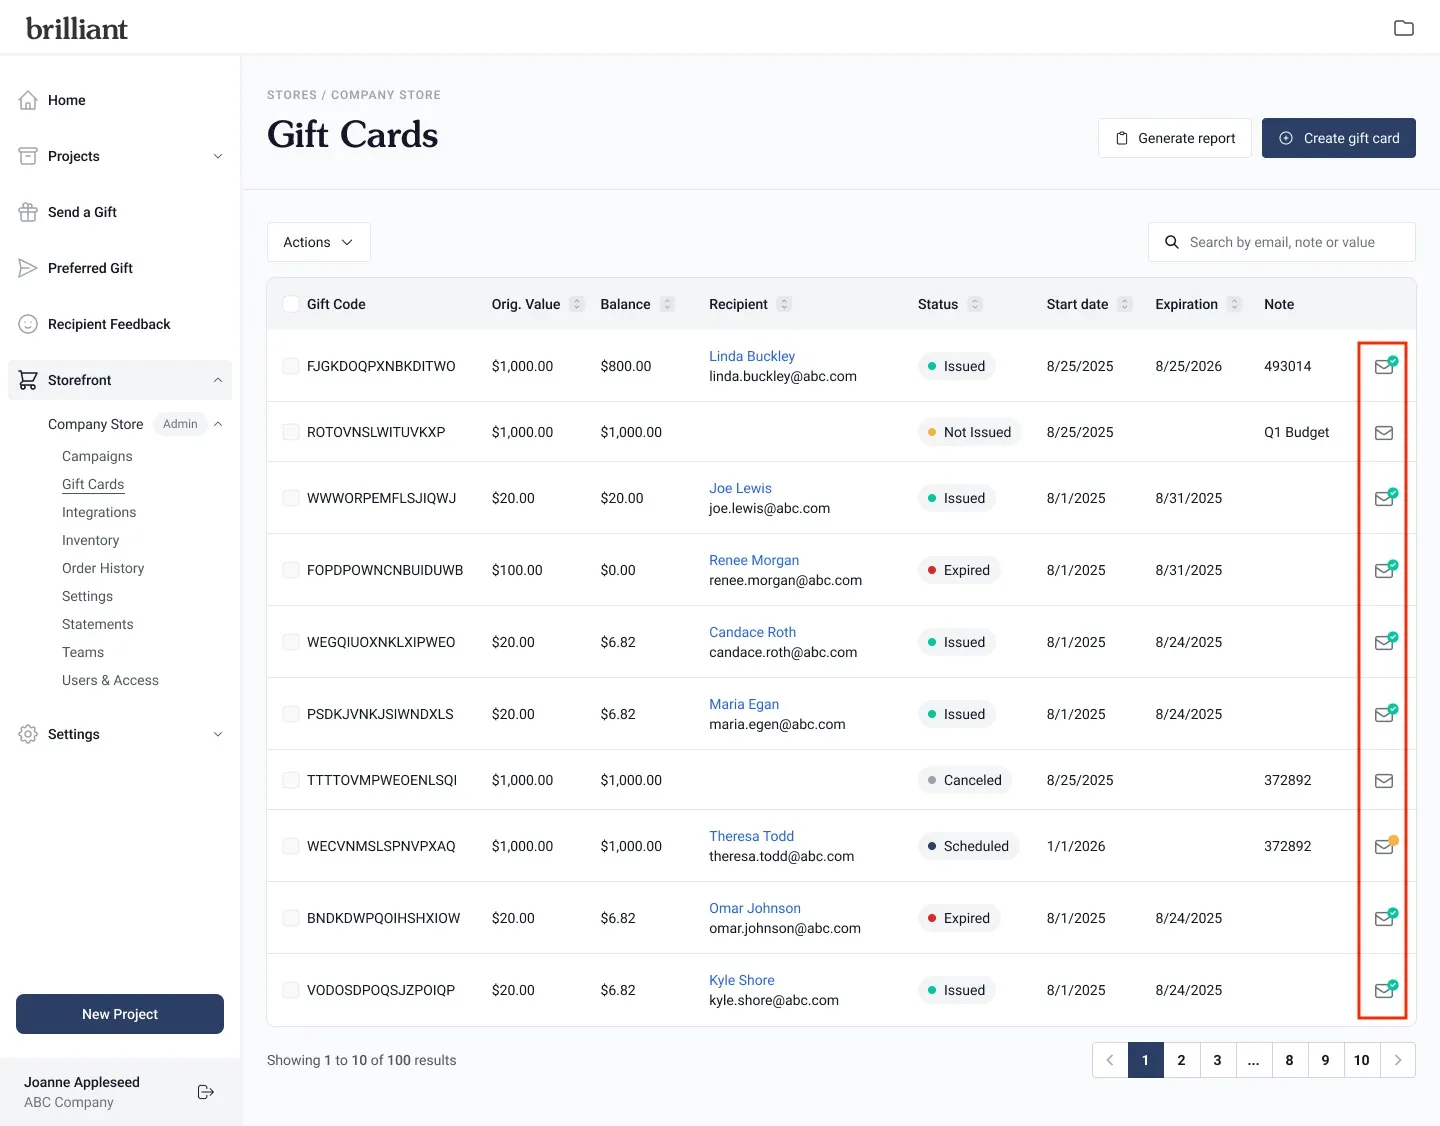Click the email icon in Linda Buckley's row
The image size is (1440, 1126).
click(x=1384, y=366)
